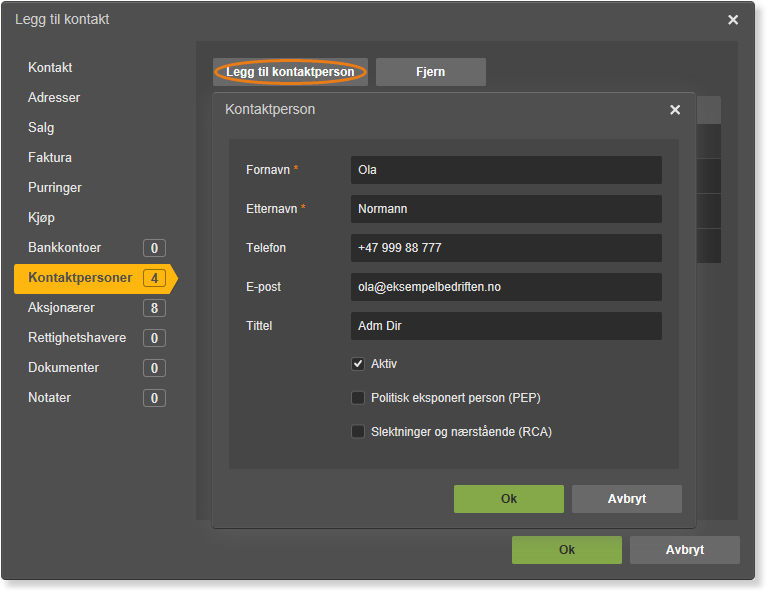
Task: Close the Legg til kontakt window
Action: click(733, 20)
